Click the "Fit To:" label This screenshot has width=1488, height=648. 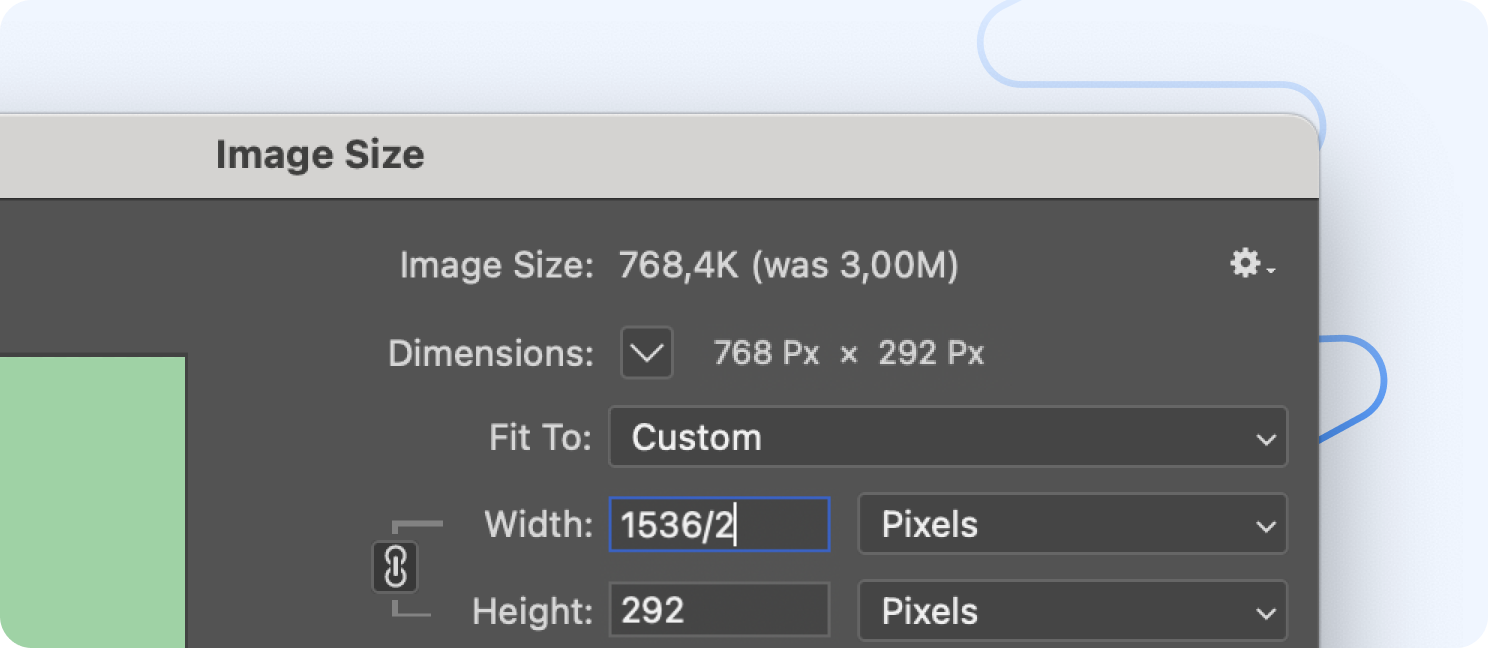[540, 437]
